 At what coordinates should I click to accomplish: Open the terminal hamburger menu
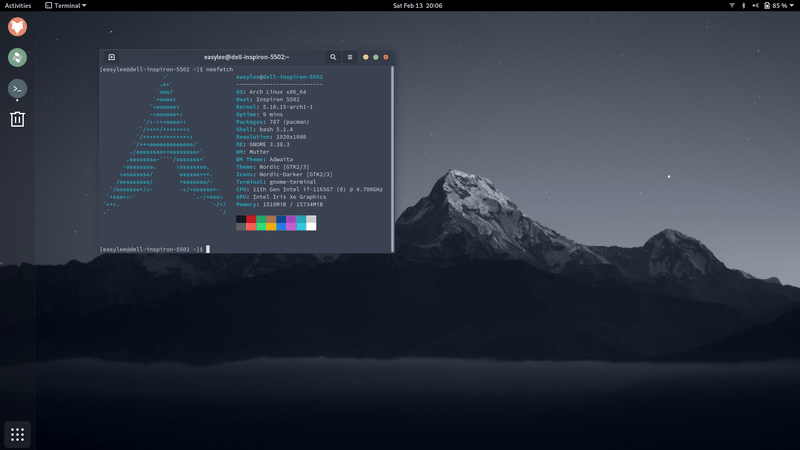pyautogui.click(x=350, y=57)
